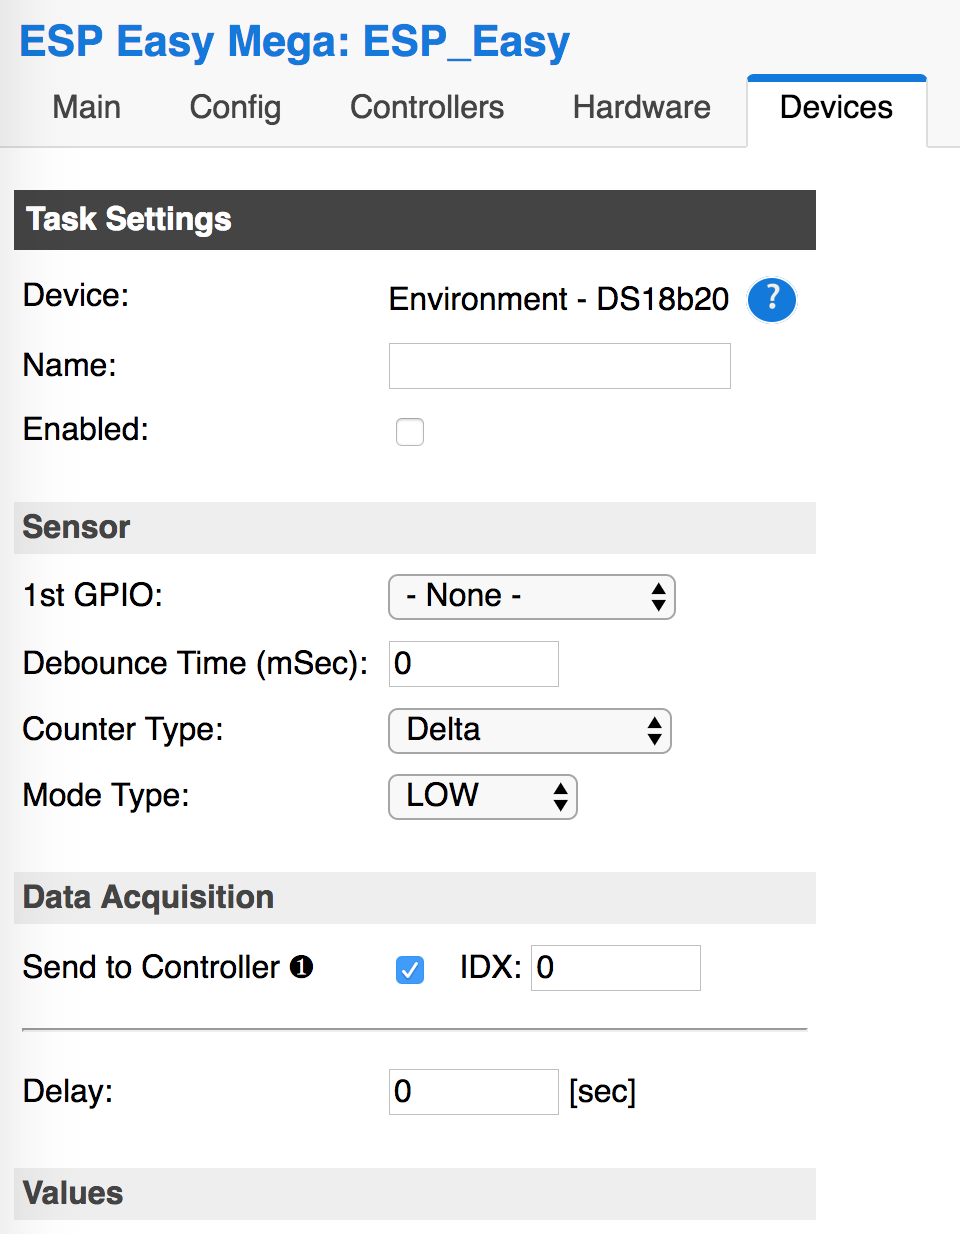The image size is (960, 1234).
Task: Click the ESP Easy Mega: ESP_Easy heading link
Action: point(294,41)
